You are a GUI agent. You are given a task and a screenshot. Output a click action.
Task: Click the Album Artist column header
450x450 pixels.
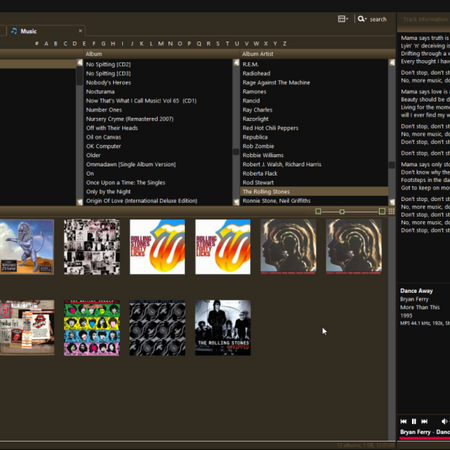pos(318,54)
